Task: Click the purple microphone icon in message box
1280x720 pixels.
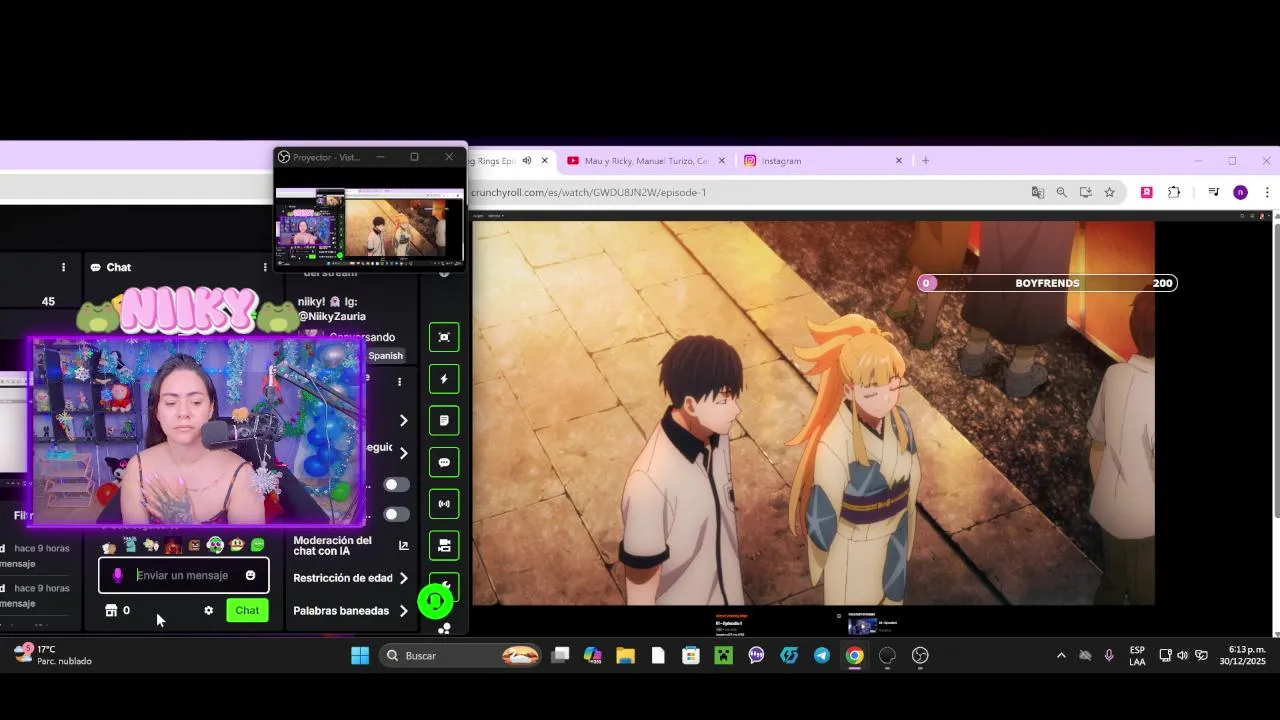Action: click(118, 575)
